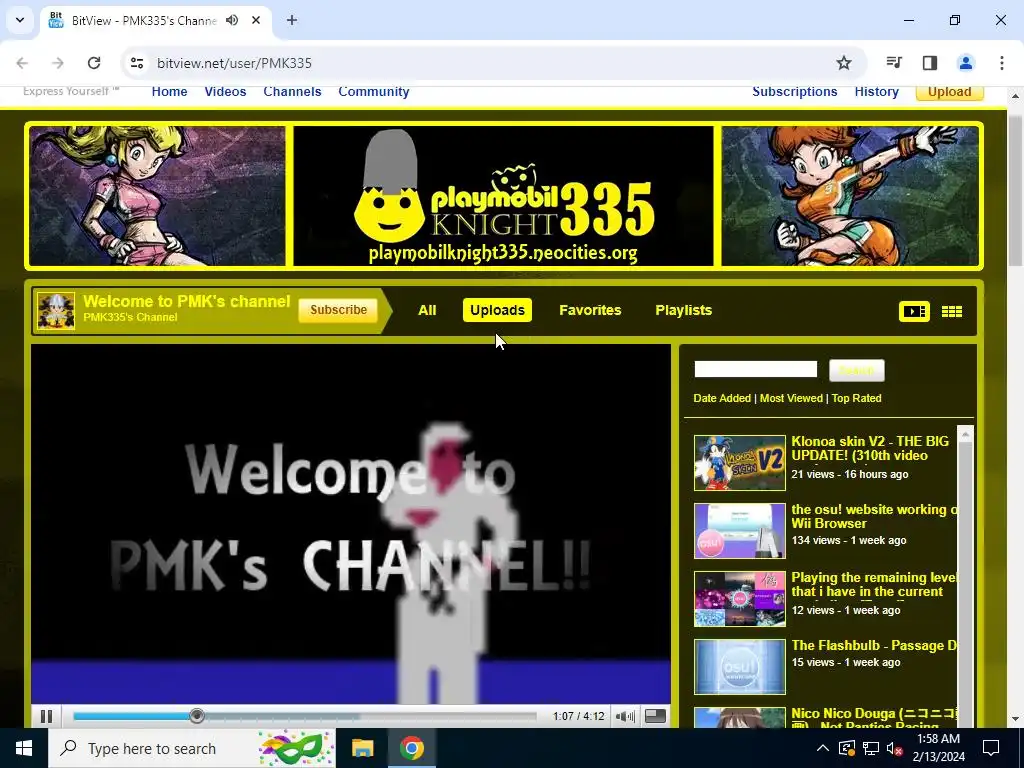
Task: Click the Windows taskbar search box
Action: [192, 748]
